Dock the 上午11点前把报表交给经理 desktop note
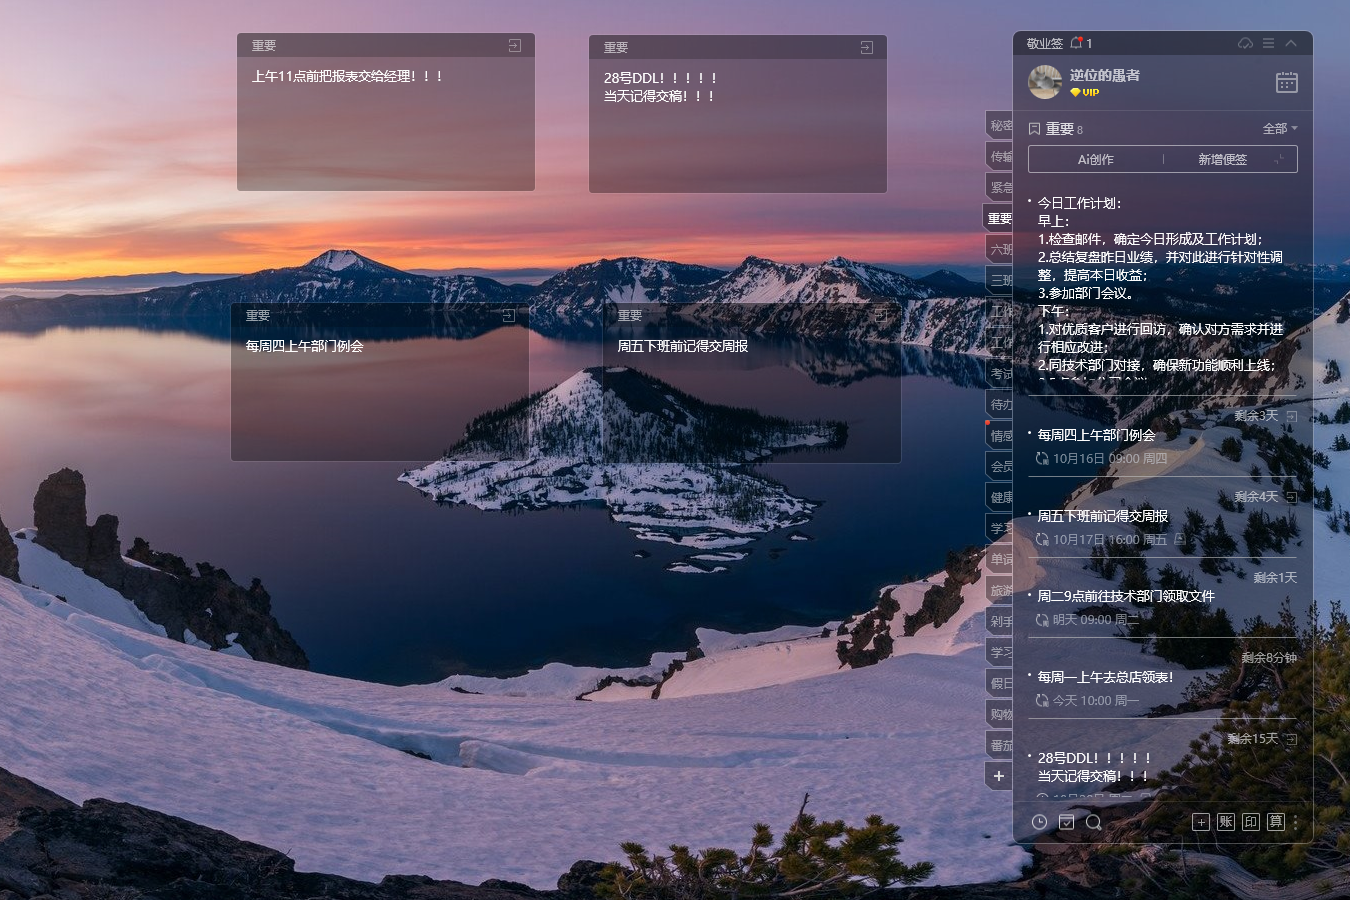 point(514,46)
